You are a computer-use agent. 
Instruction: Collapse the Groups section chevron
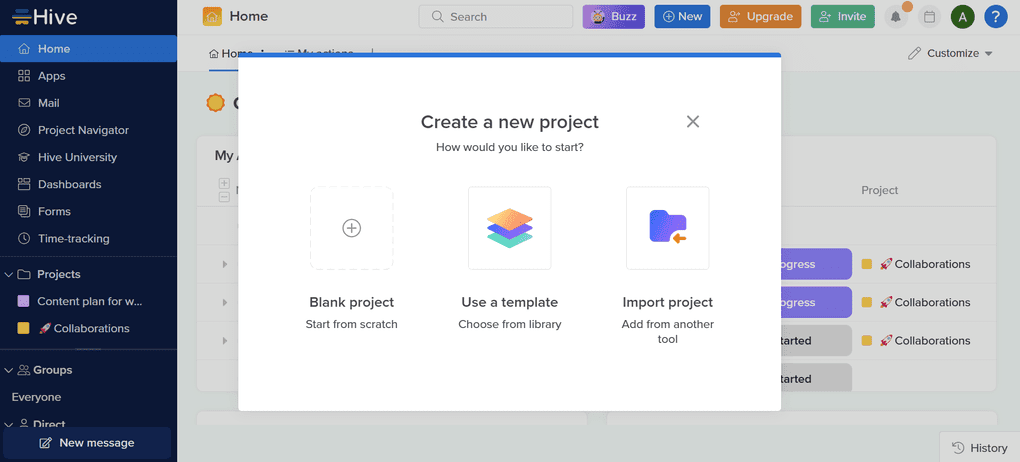pyautogui.click(x=8, y=370)
